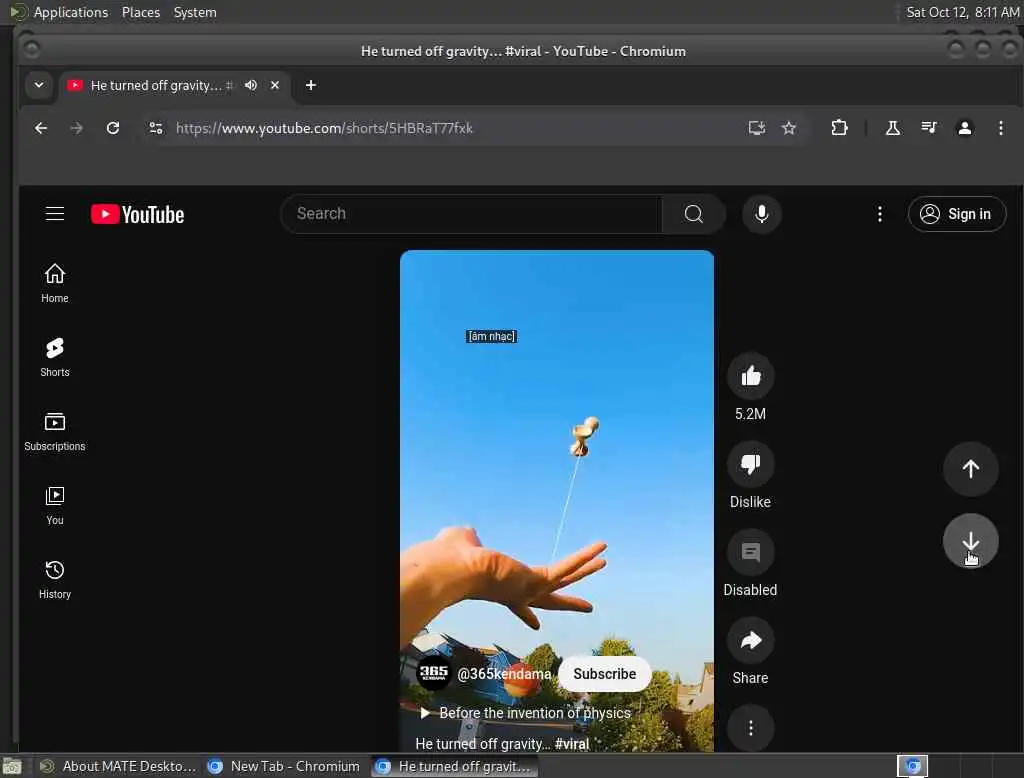Go to the YouTube logo home link

click(x=137, y=214)
